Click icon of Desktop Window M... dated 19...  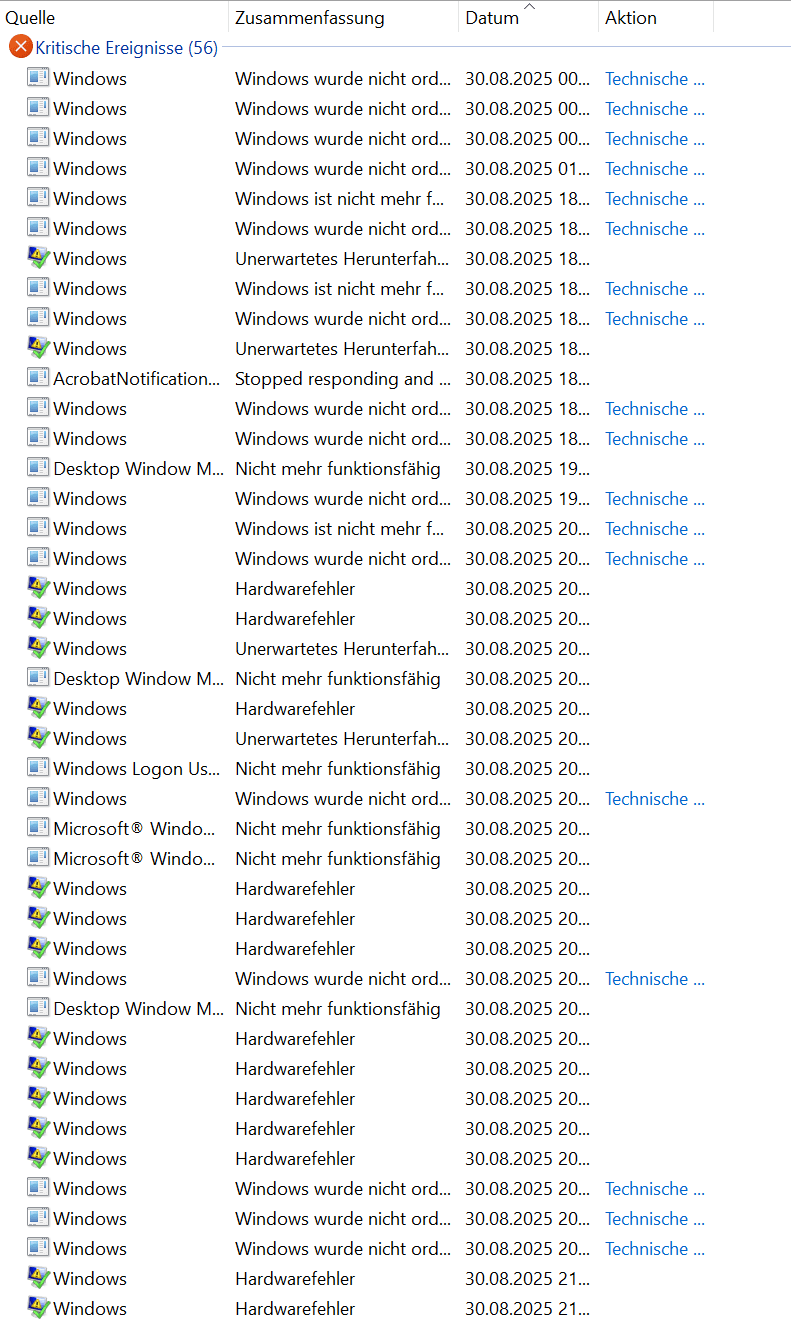[x=38, y=468]
